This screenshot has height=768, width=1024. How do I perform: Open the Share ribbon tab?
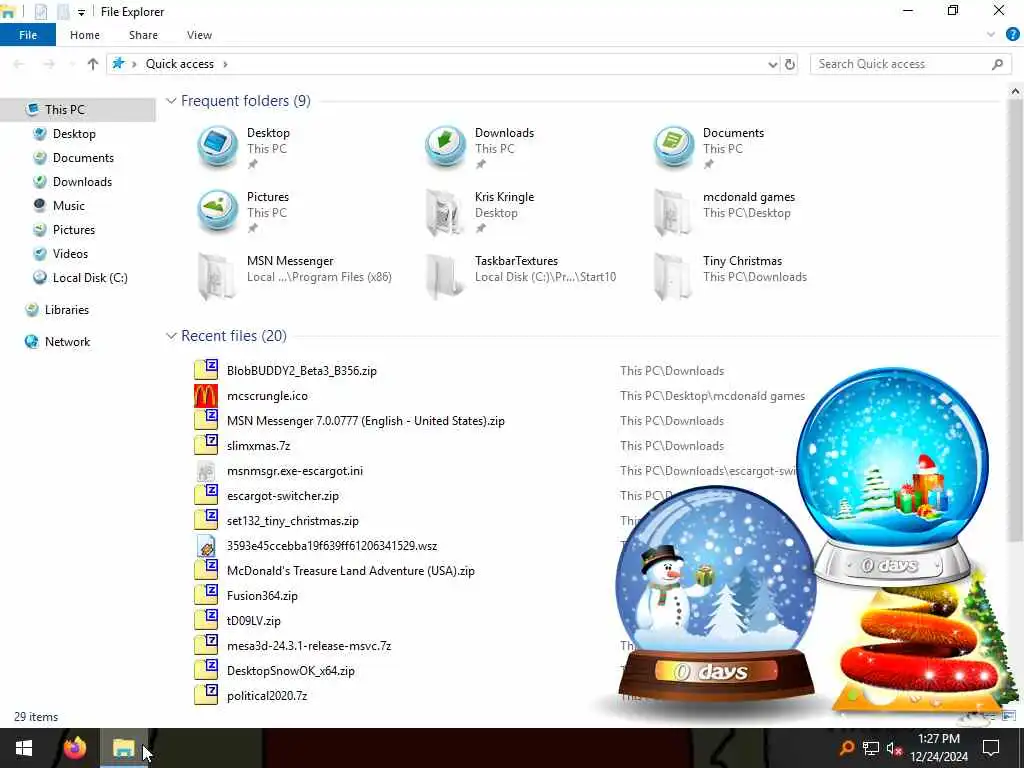143,35
